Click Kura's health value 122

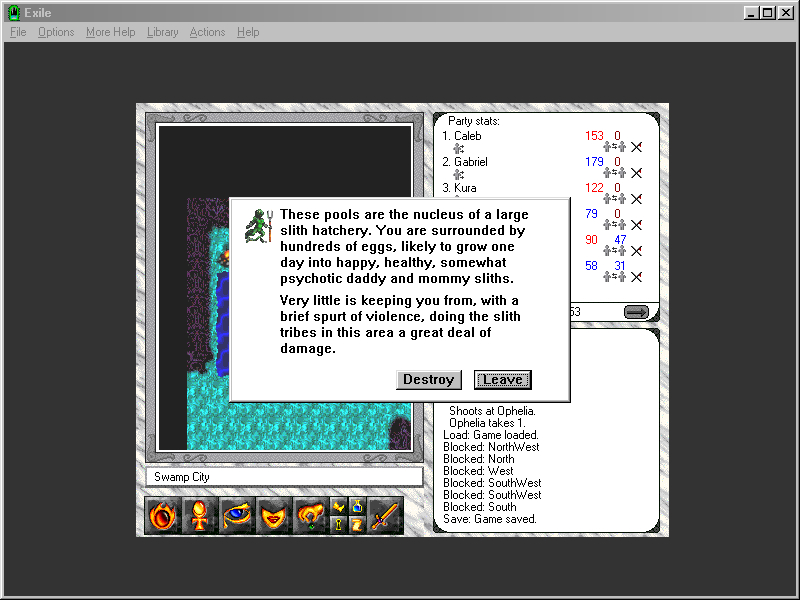[x=594, y=188]
